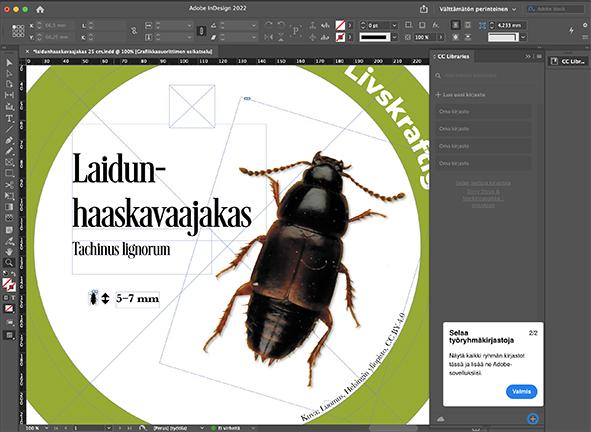The height and width of the screenshot is (432, 591).
Task: Select the Rectangle Frame tool
Action: pos(9,162)
